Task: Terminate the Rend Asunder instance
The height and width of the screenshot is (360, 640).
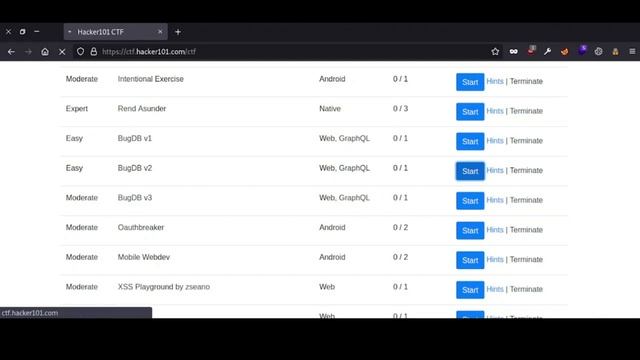Action: click(526, 111)
